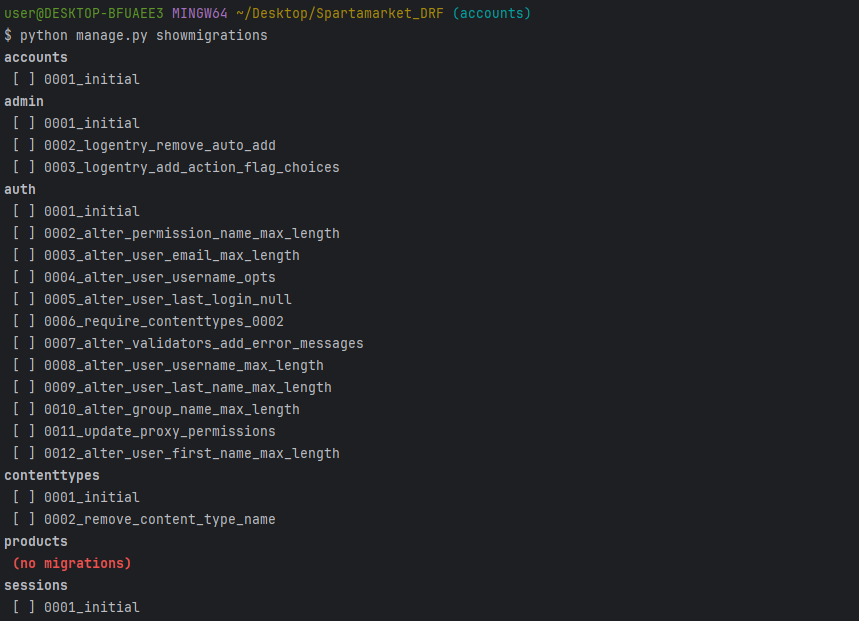Image resolution: width=859 pixels, height=621 pixels.
Task: Click '0011_update_proxy_permissions' migration line
Action: point(160,432)
